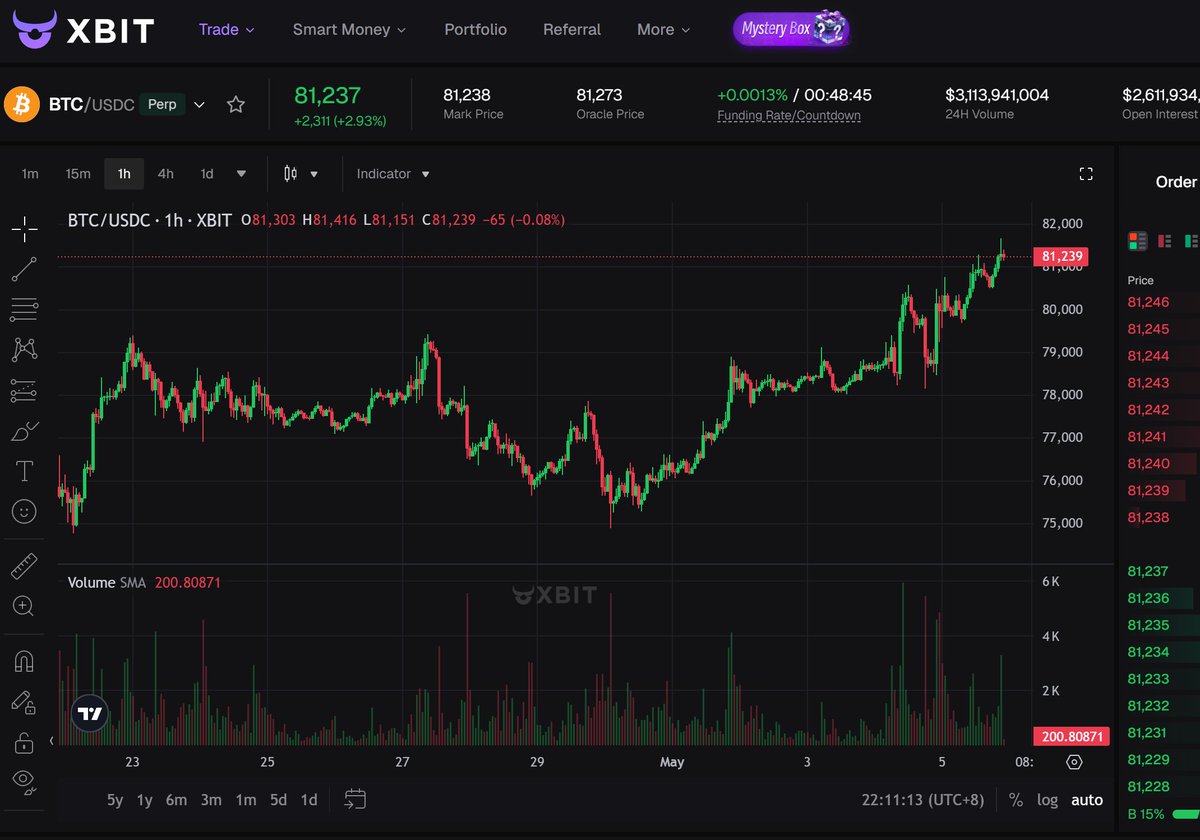
Task: Select the brush drawing tool
Action: coord(25,431)
